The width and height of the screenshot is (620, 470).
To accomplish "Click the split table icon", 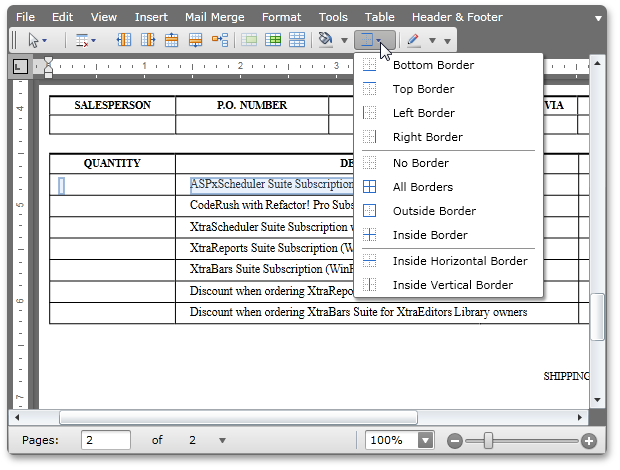I will 297,40.
